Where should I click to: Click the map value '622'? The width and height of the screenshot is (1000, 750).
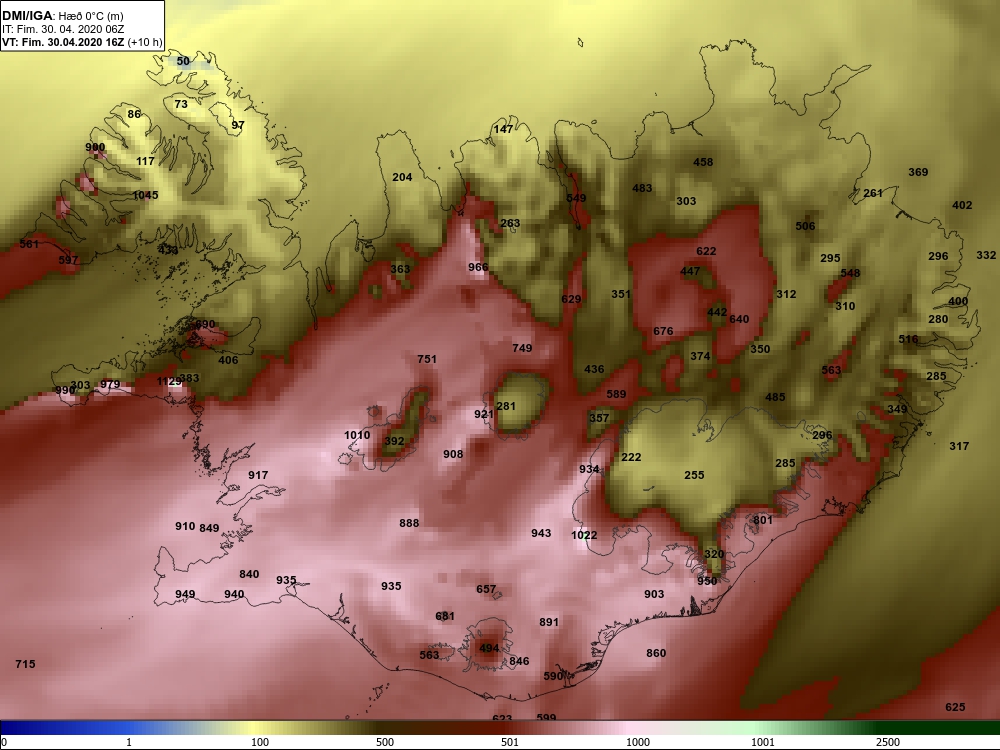coord(706,251)
